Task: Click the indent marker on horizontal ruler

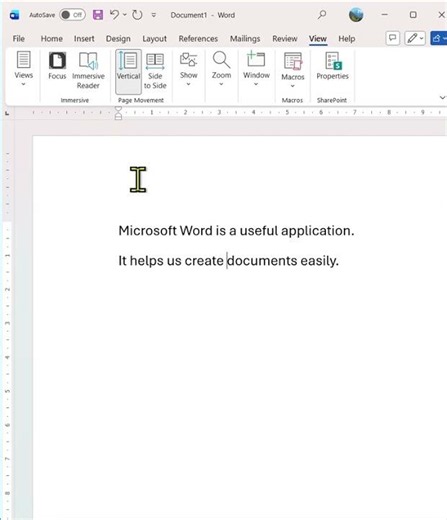Action: [118, 113]
